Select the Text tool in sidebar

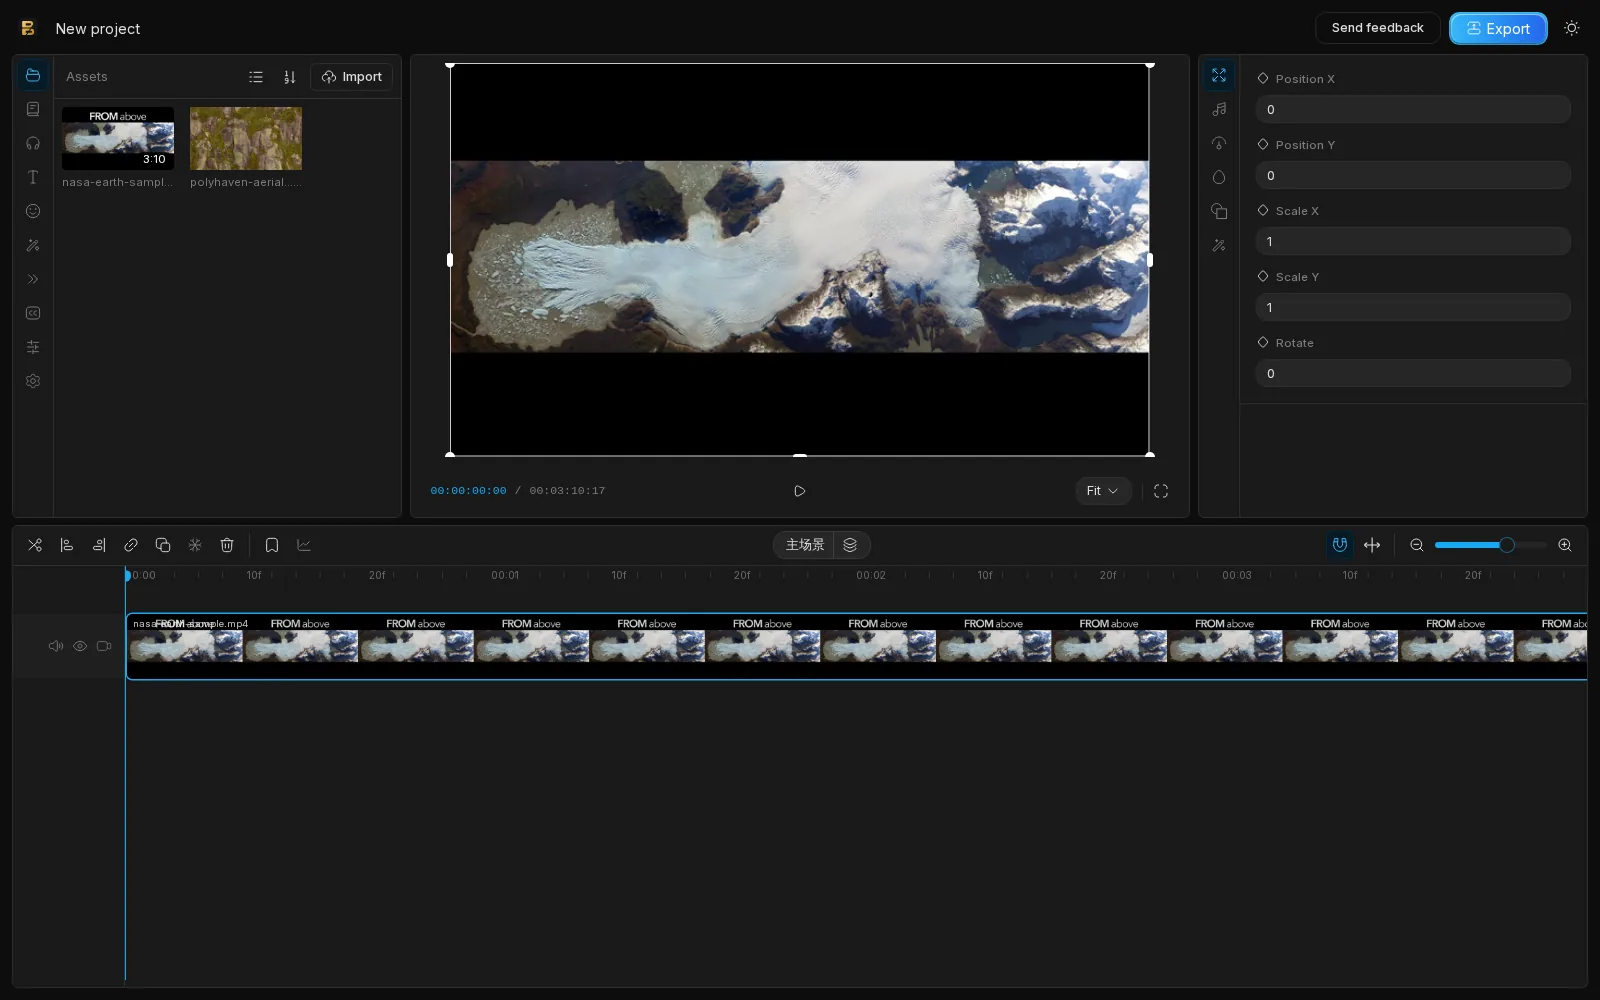point(33,177)
